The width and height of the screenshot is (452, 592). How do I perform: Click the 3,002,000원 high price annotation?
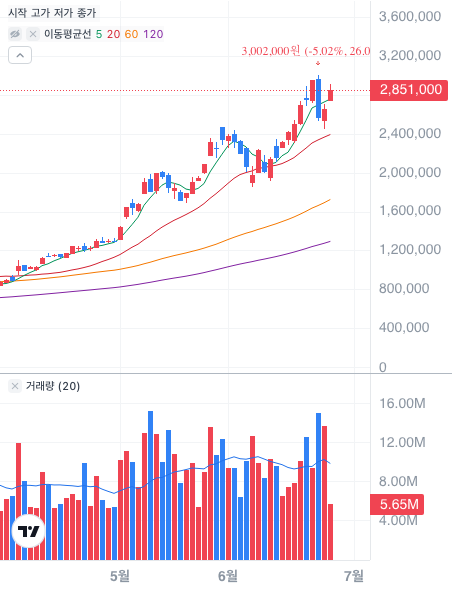pos(306,51)
